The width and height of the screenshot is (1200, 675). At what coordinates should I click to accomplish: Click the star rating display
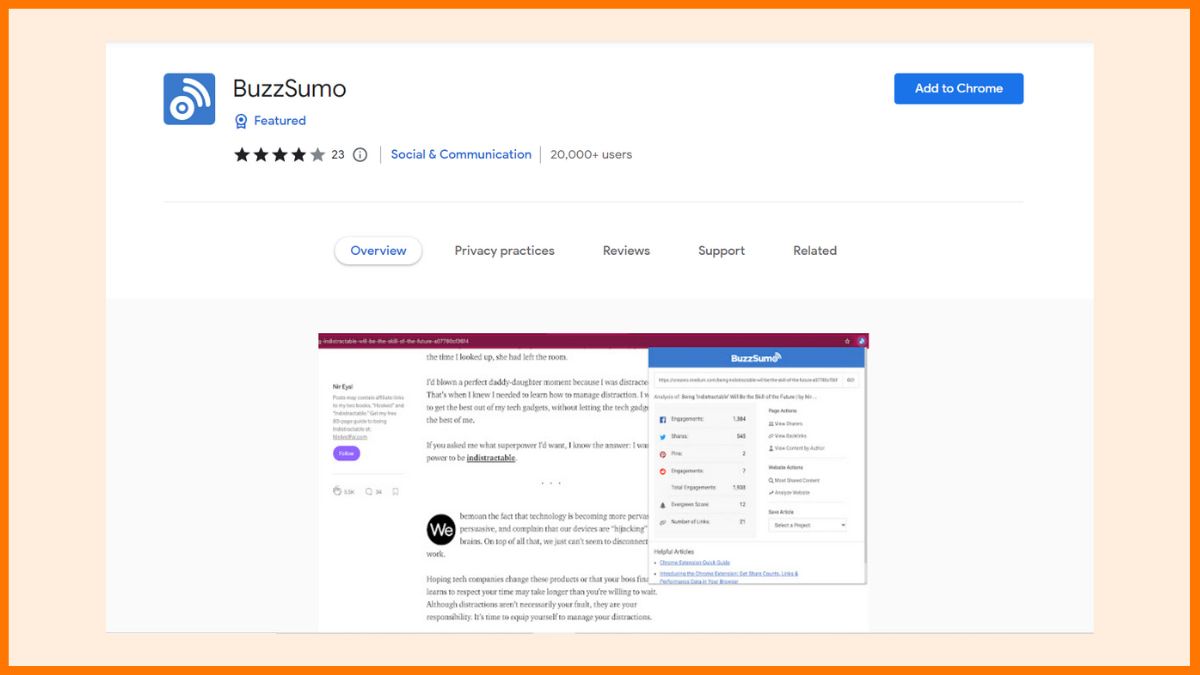(279, 155)
